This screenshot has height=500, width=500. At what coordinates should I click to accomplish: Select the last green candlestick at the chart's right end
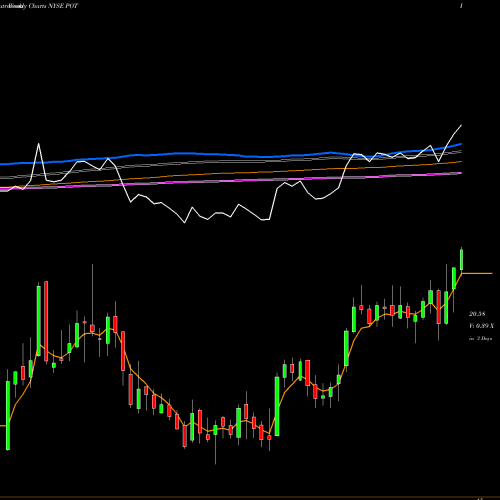coord(462,259)
